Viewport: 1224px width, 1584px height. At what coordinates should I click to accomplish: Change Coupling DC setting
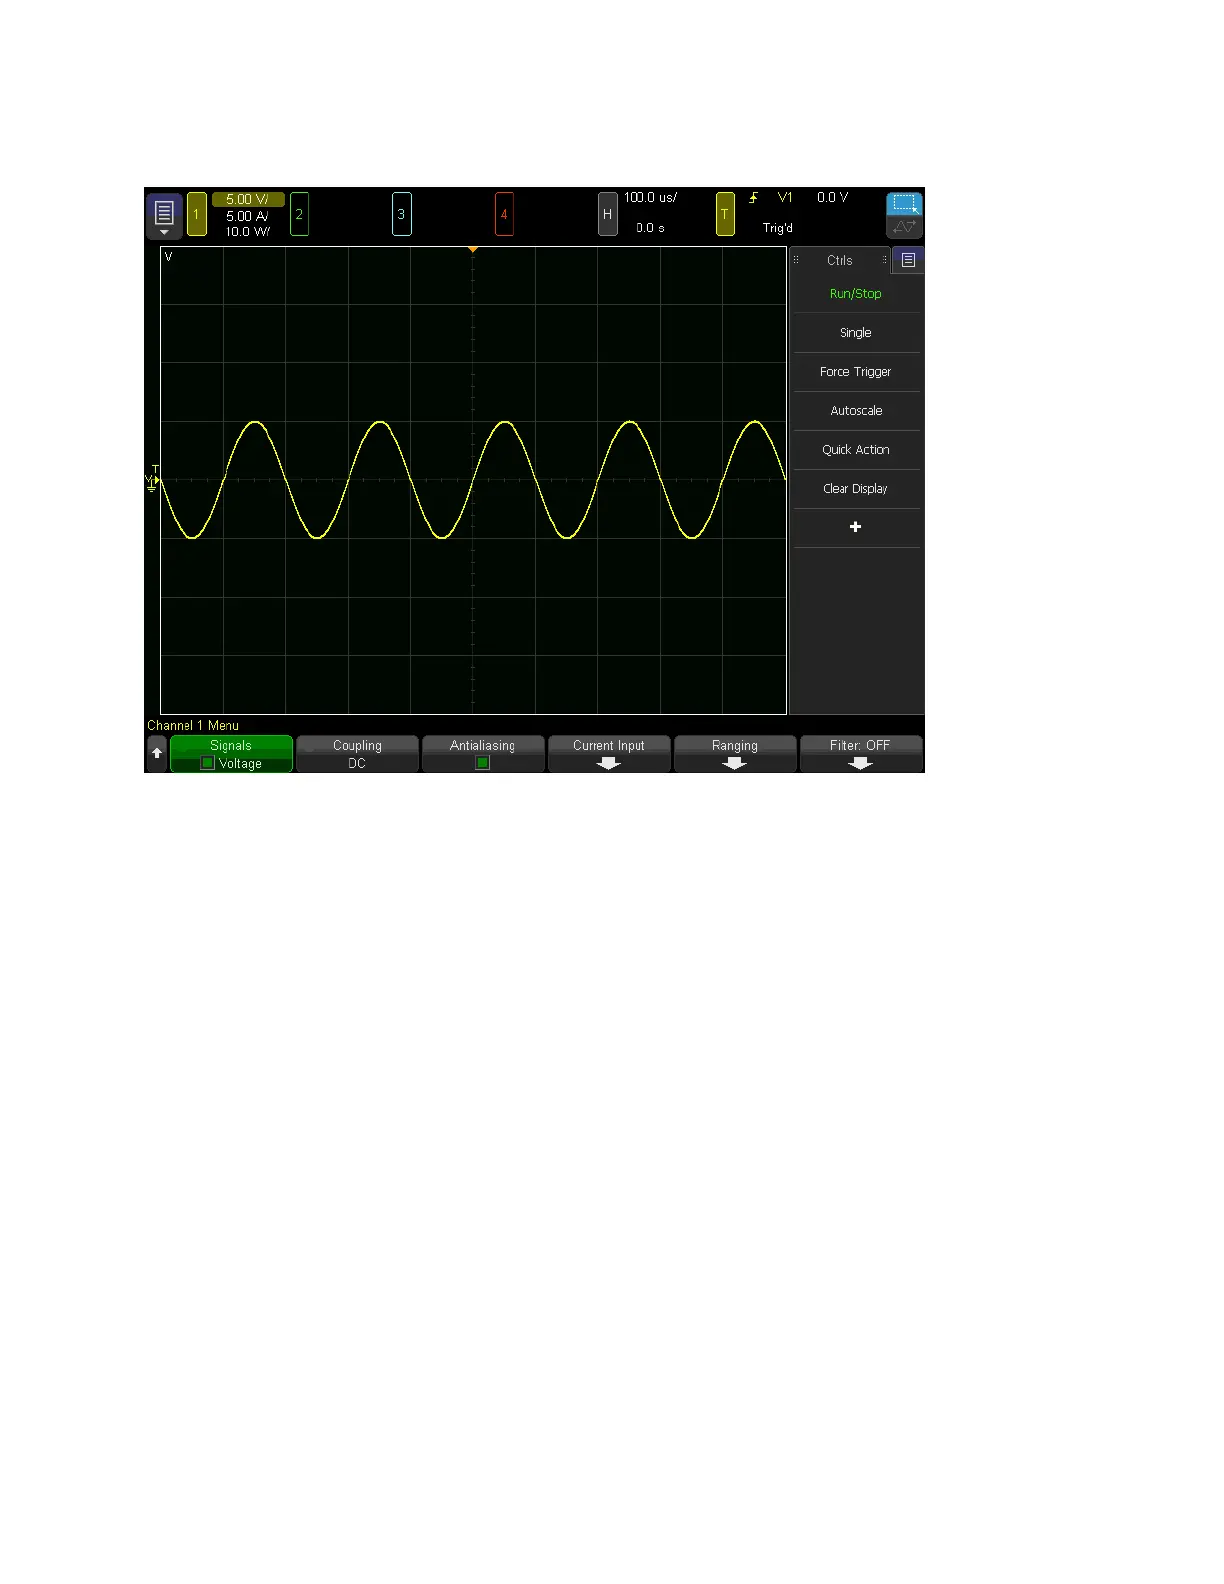click(x=357, y=754)
